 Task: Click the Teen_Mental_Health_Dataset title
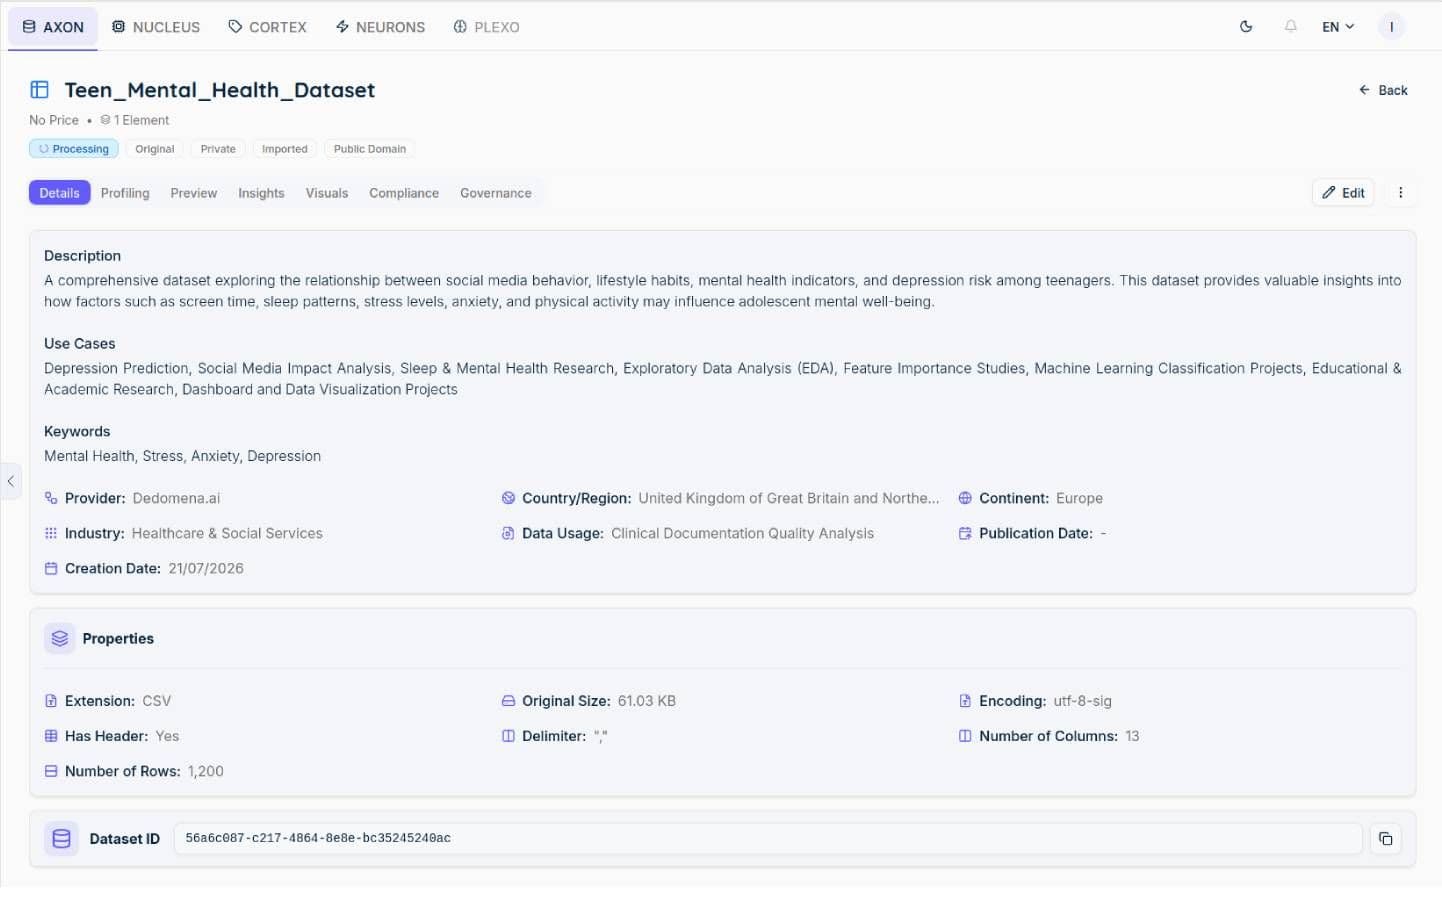click(x=220, y=90)
